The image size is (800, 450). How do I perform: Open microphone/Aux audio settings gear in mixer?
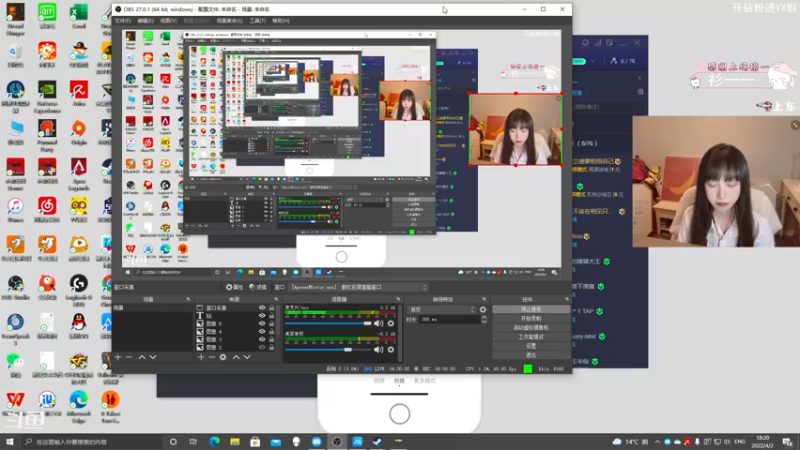391,323
